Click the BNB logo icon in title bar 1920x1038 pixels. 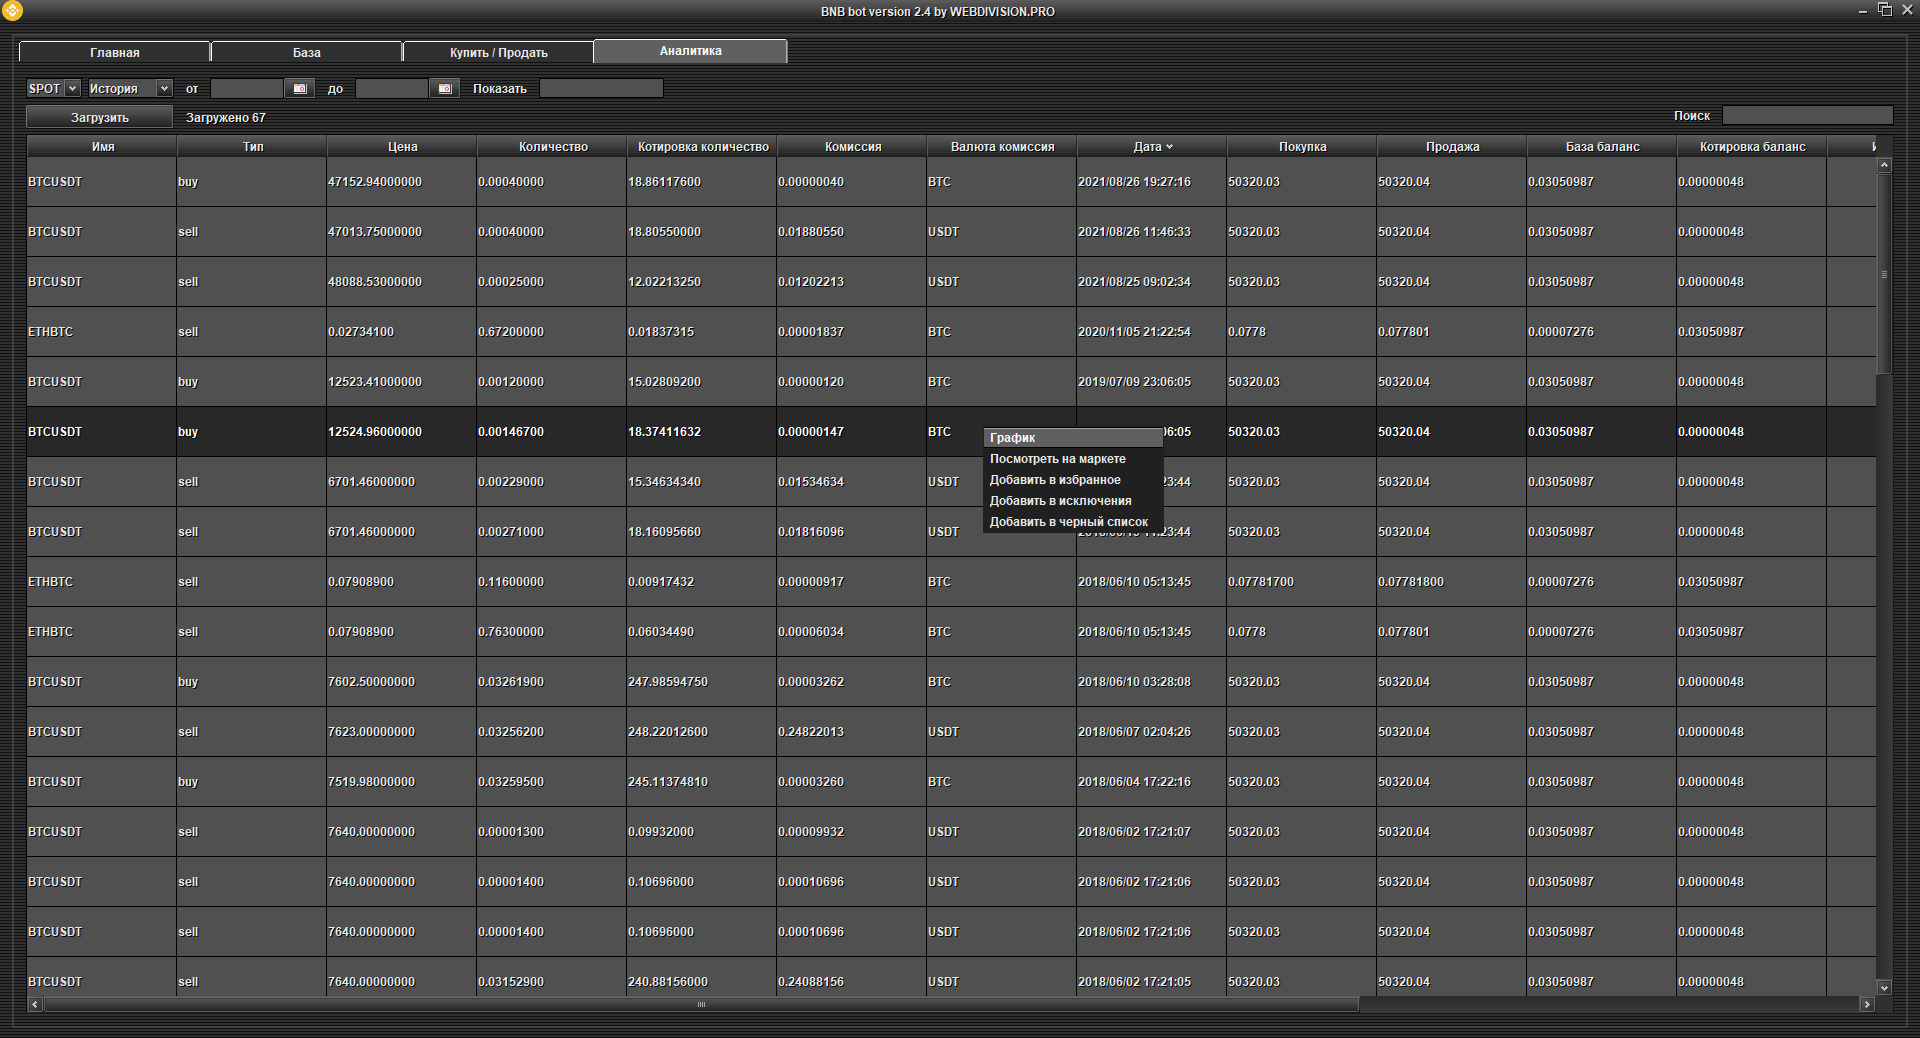tap(12, 11)
